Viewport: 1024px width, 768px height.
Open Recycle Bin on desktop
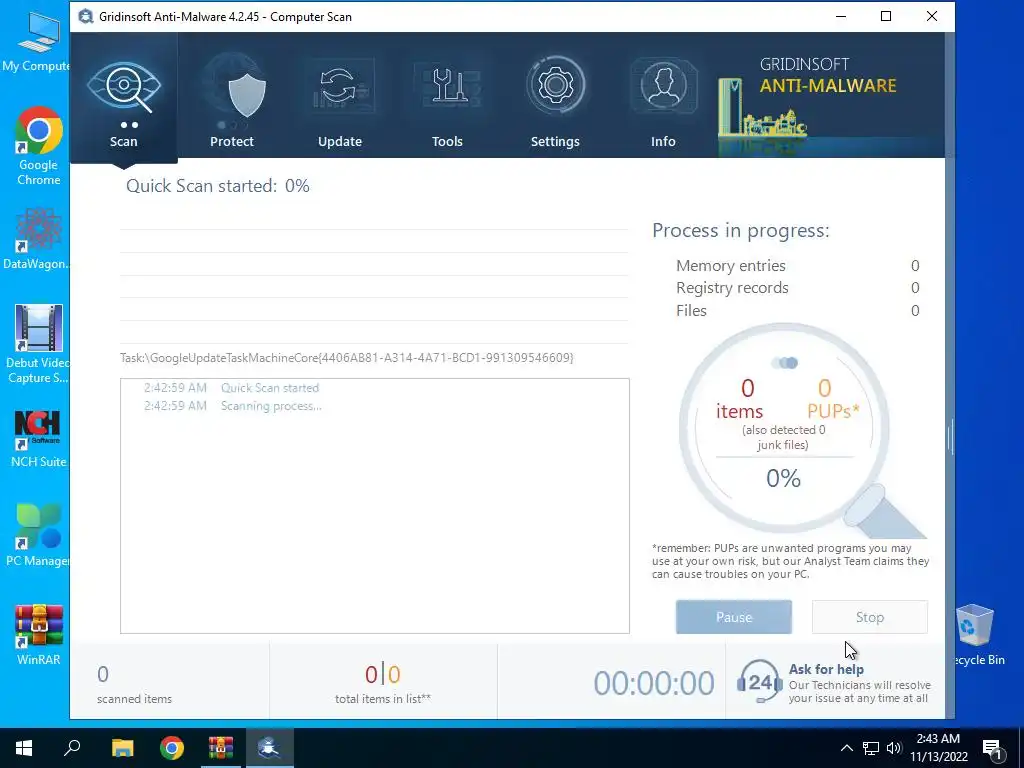pyautogui.click(x=978, y=635)
